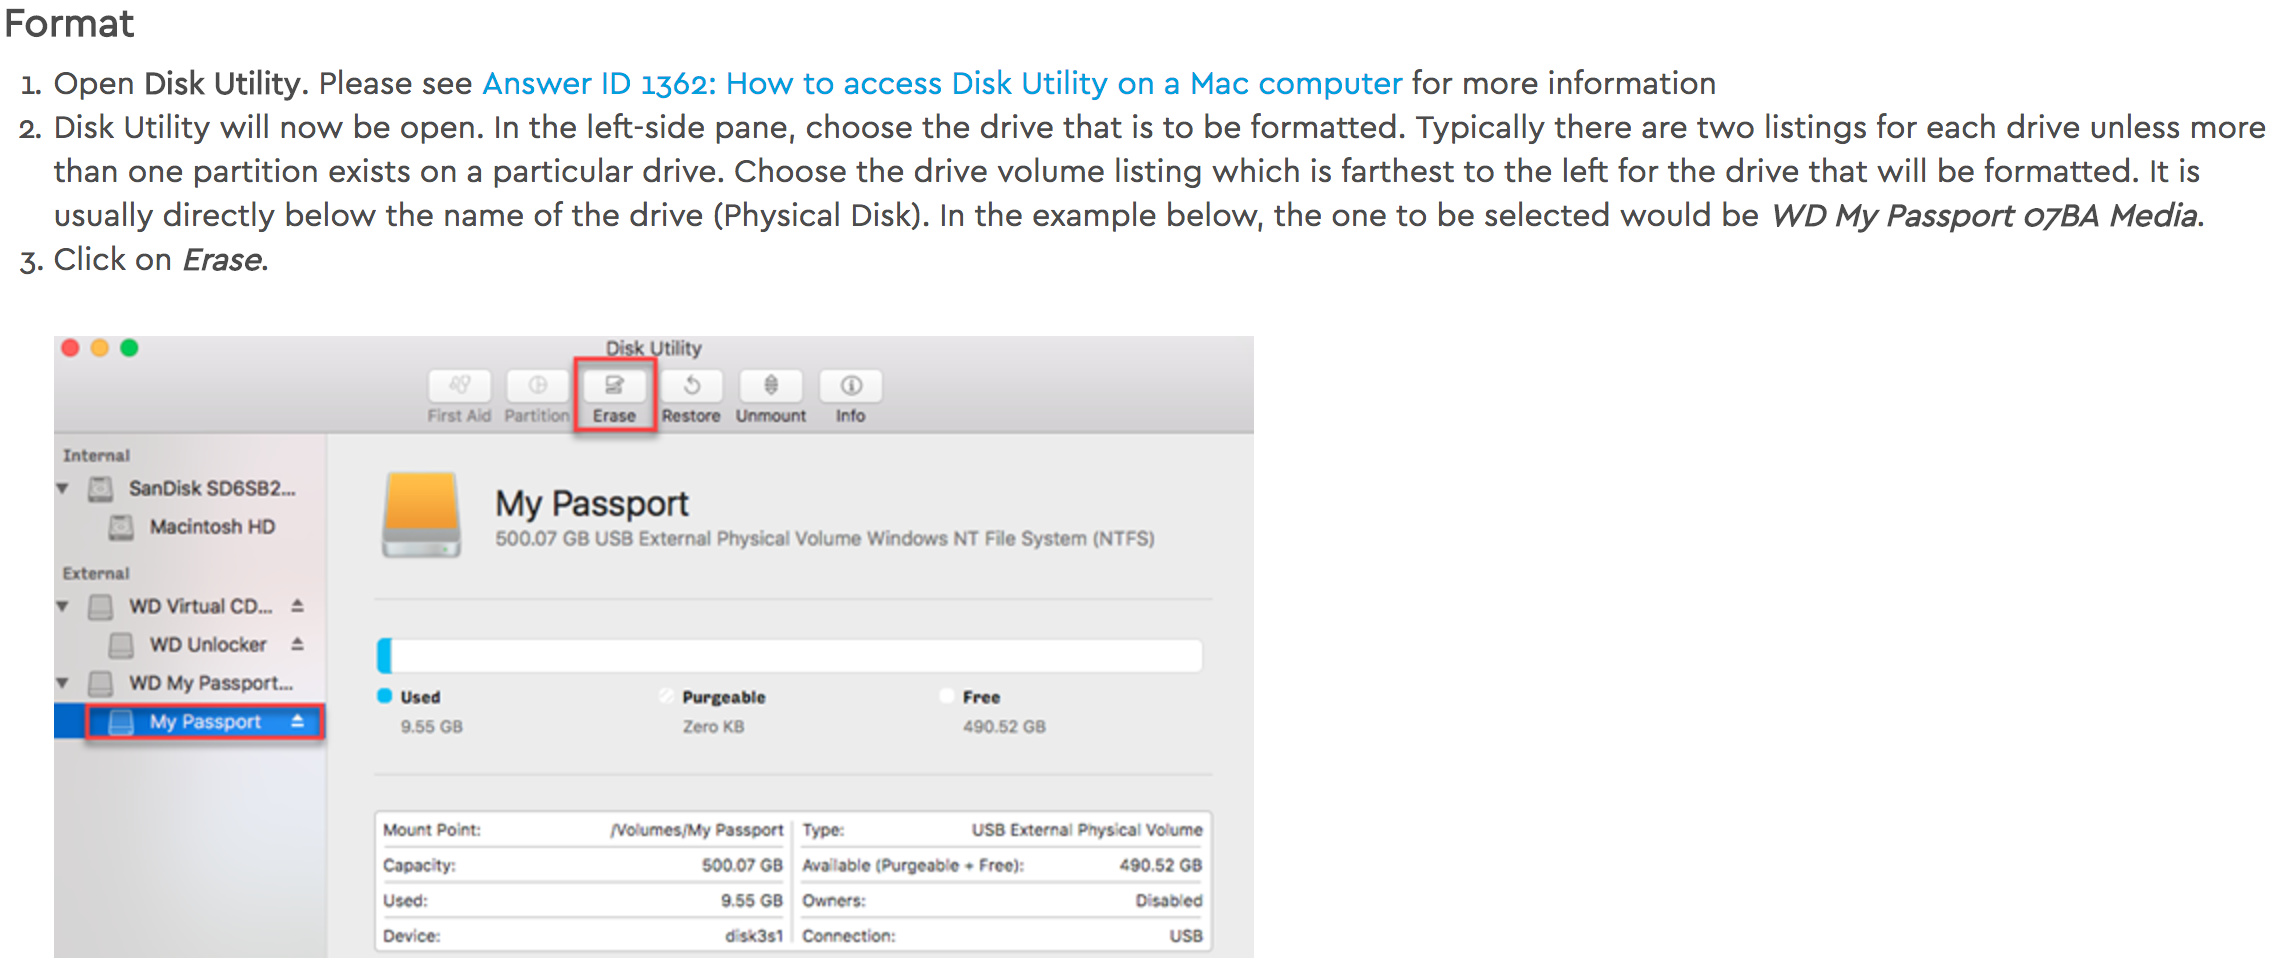Collapse the WD Virtual CD tree
Screen dimensions: 2294x964
click(x=63, y=607)
